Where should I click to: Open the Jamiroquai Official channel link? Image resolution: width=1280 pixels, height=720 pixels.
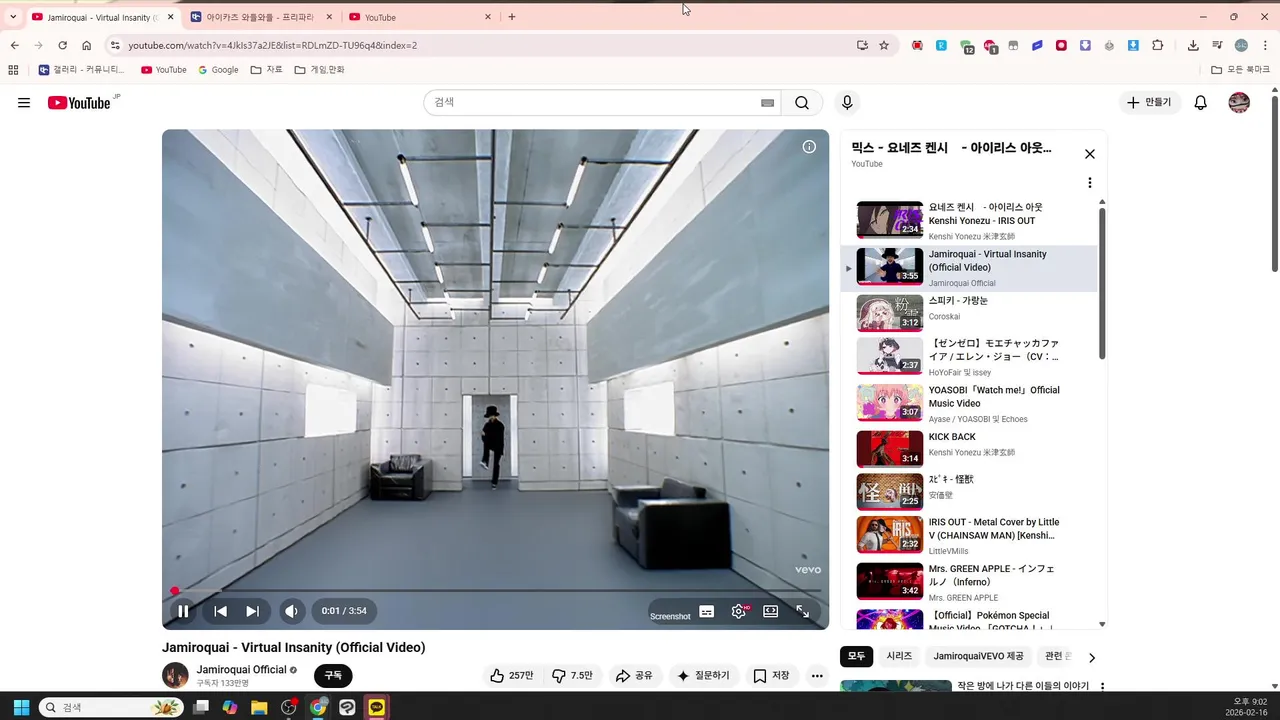pos(241,669)
